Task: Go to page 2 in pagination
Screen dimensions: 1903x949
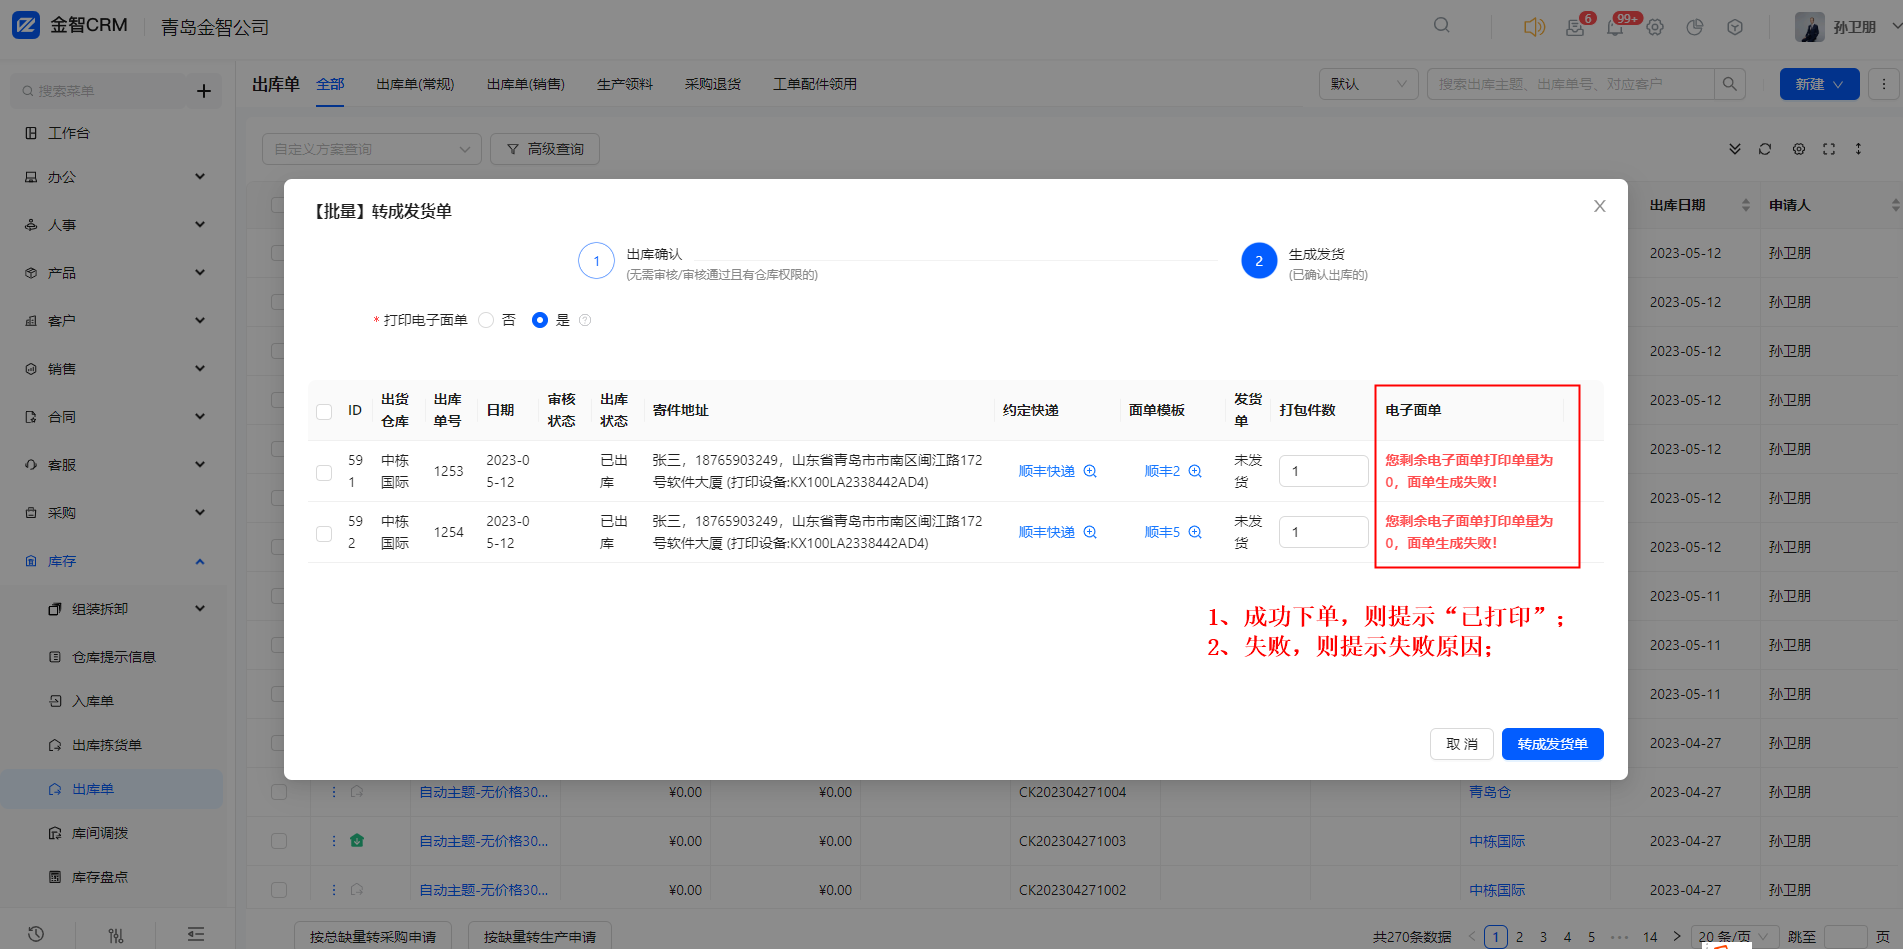Action: coord(1519,937)
